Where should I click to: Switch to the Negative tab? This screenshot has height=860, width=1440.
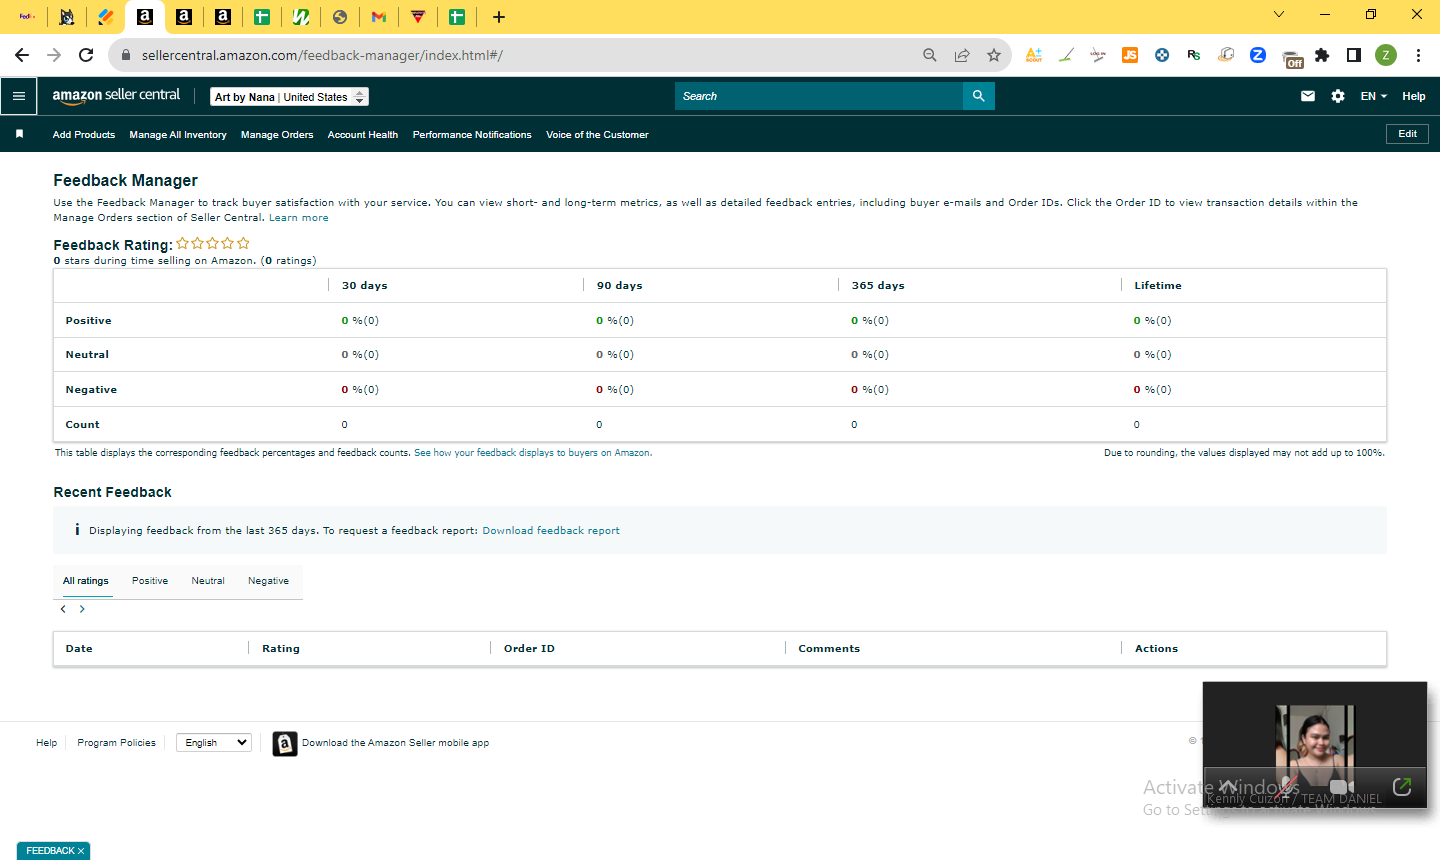268,581
